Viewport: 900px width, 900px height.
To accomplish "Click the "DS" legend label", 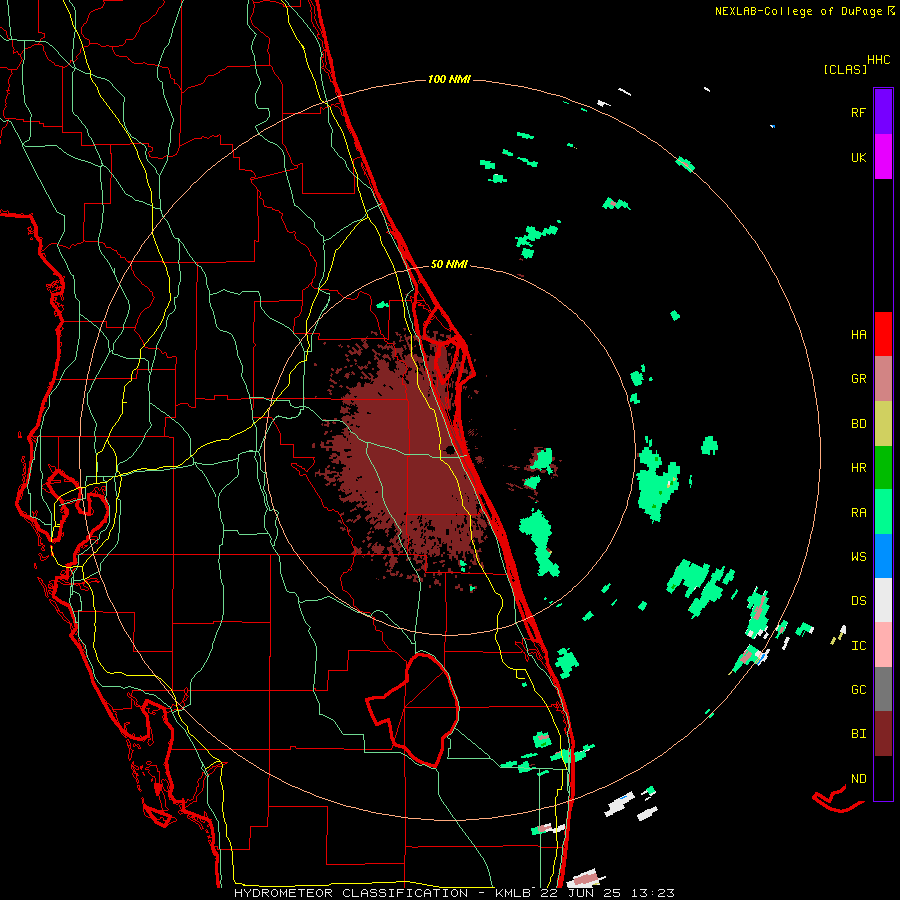I will [x=859, y=601].
